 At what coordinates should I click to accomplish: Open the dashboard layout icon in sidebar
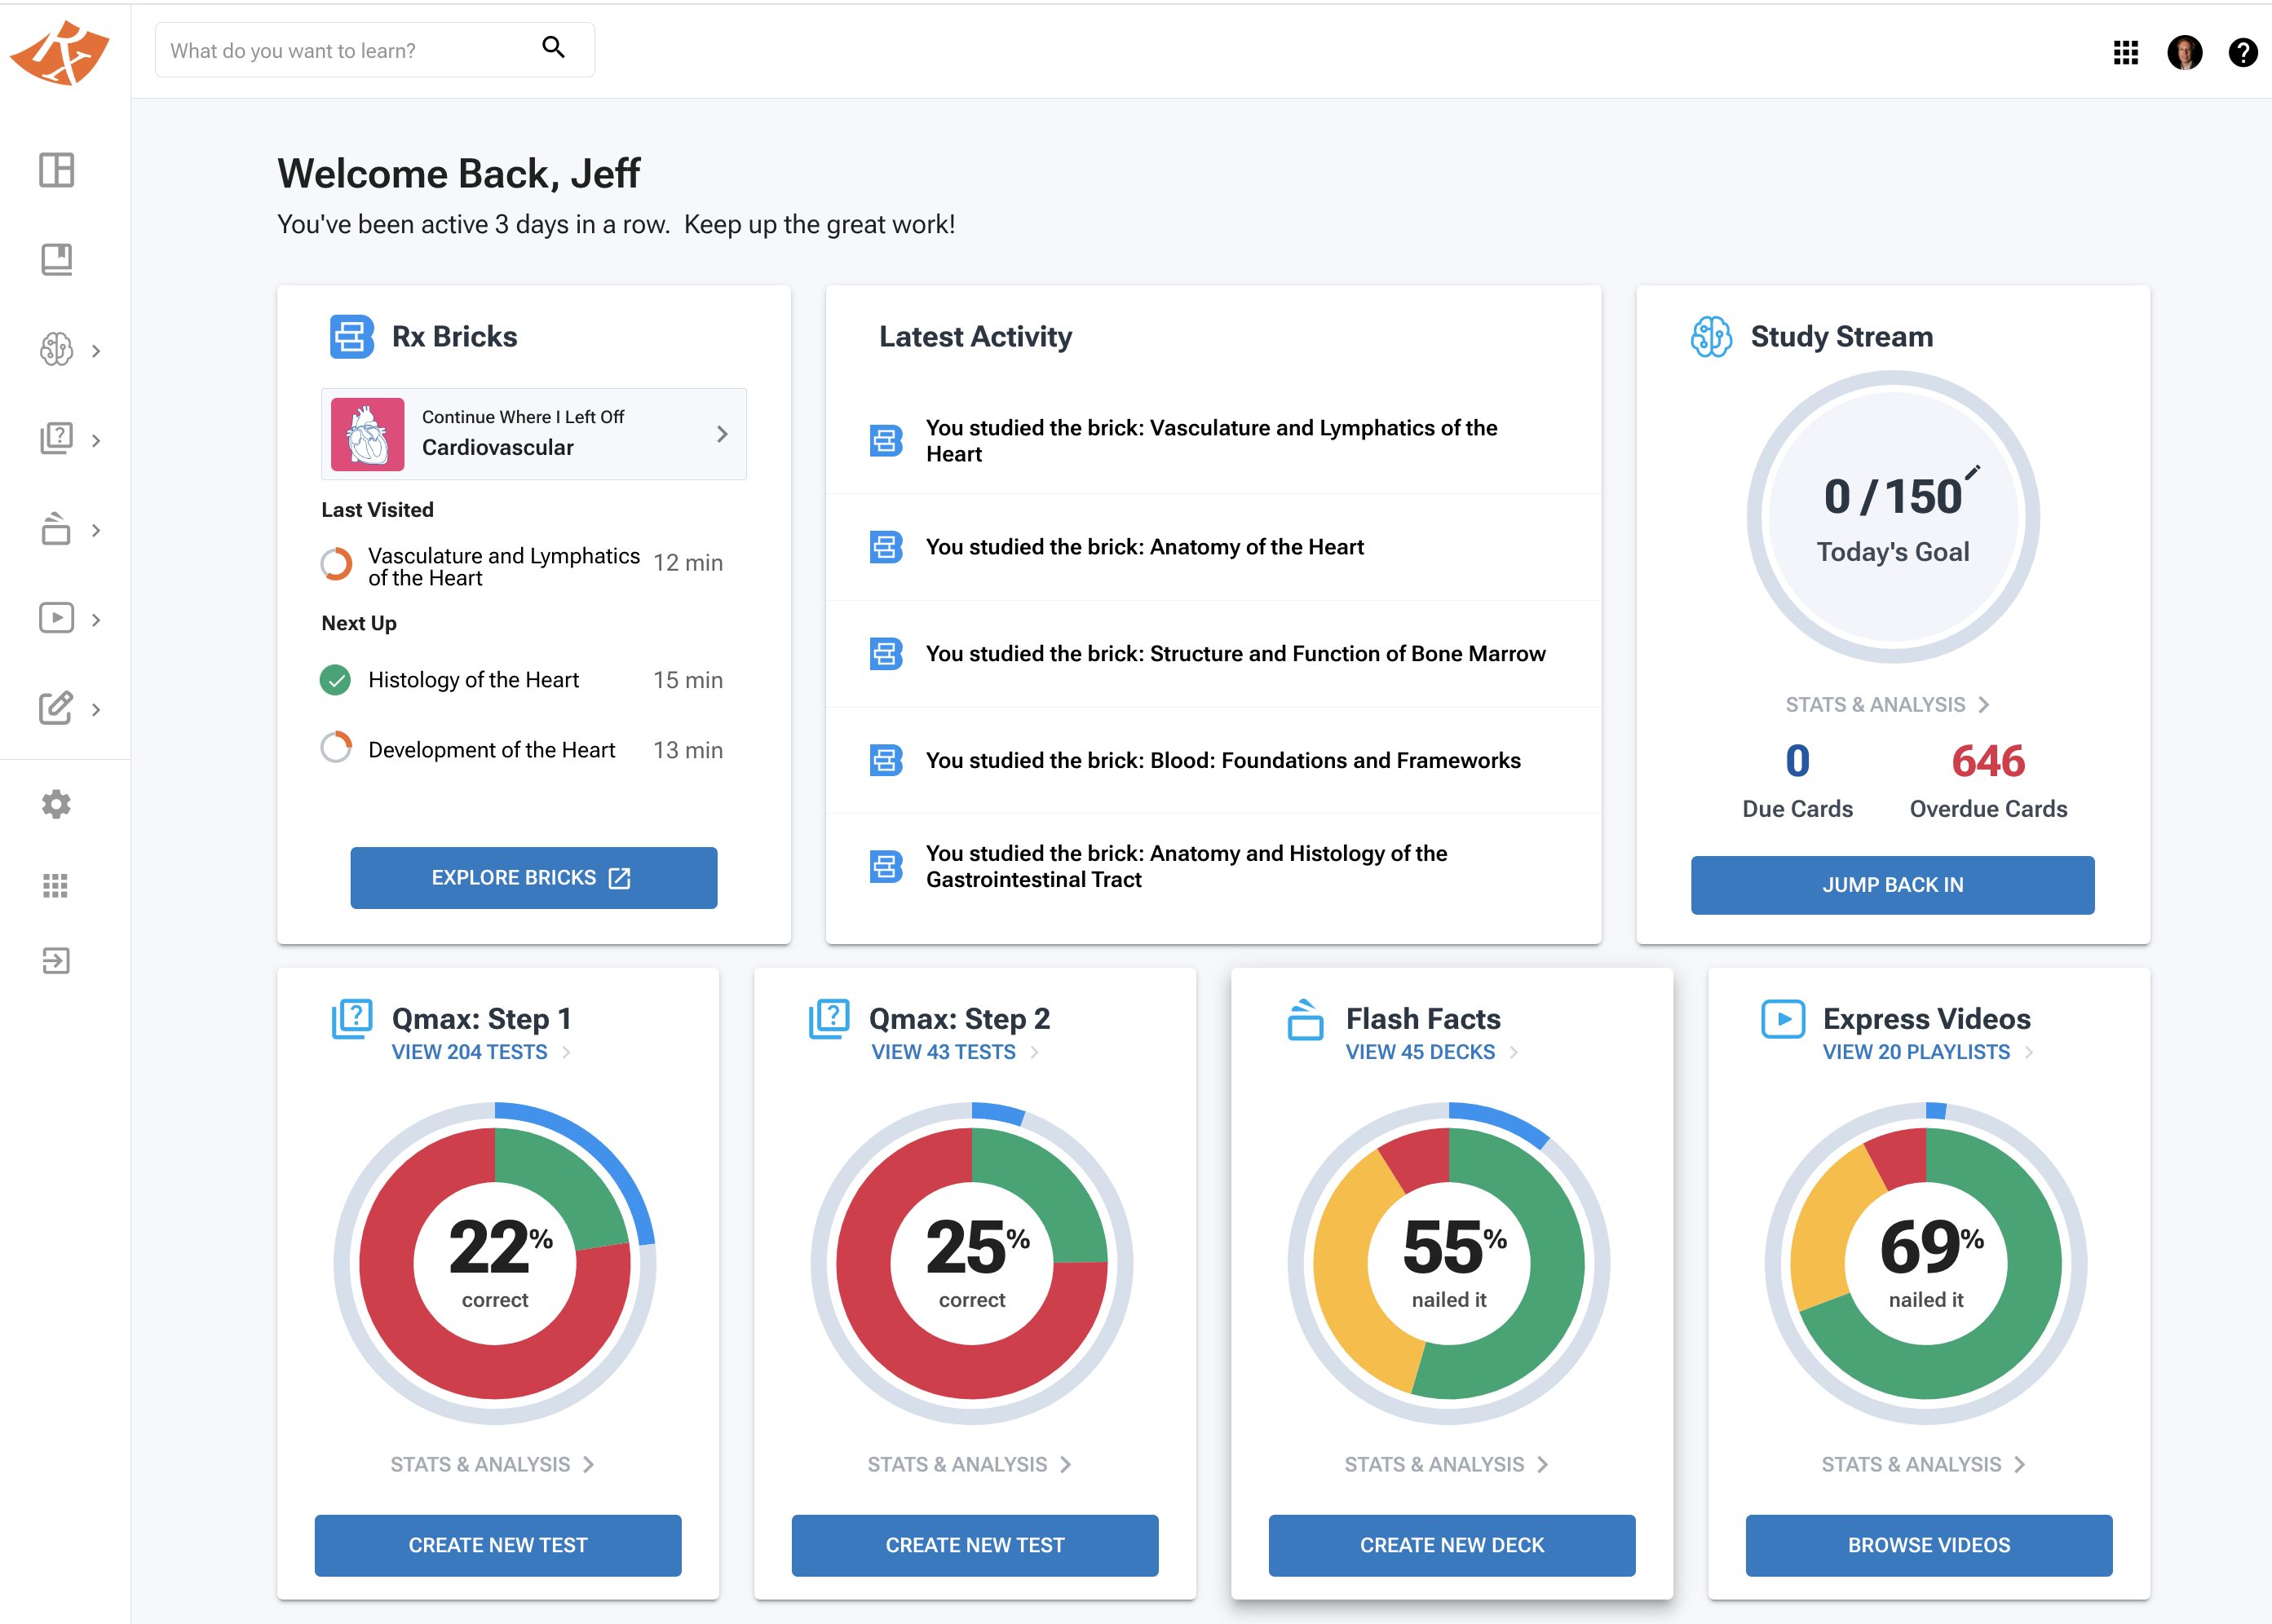56,170
